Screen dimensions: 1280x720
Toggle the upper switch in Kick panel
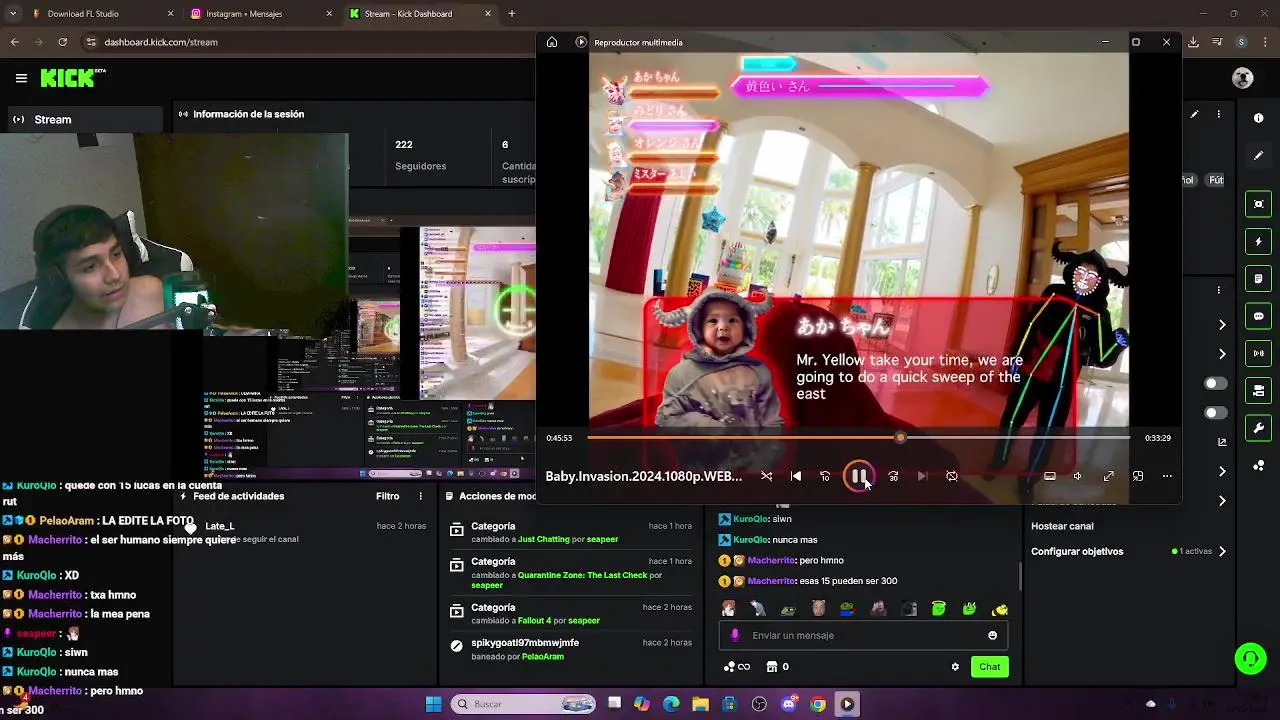coord(1215,384)
